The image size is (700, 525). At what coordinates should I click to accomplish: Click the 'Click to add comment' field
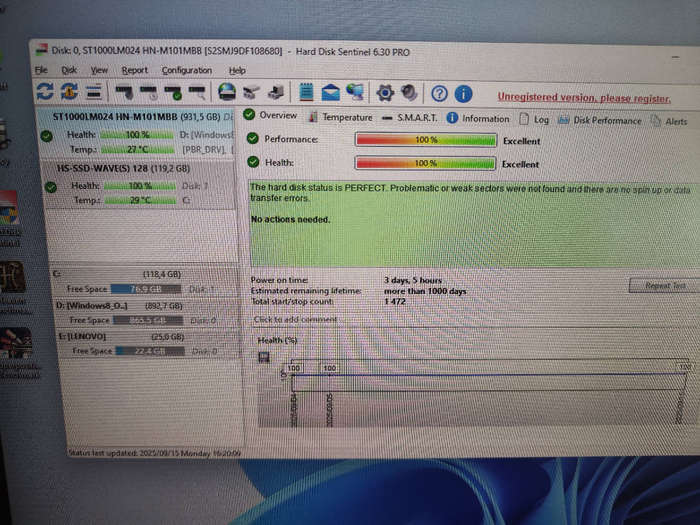pyautogui.click(x=296, y=319)
